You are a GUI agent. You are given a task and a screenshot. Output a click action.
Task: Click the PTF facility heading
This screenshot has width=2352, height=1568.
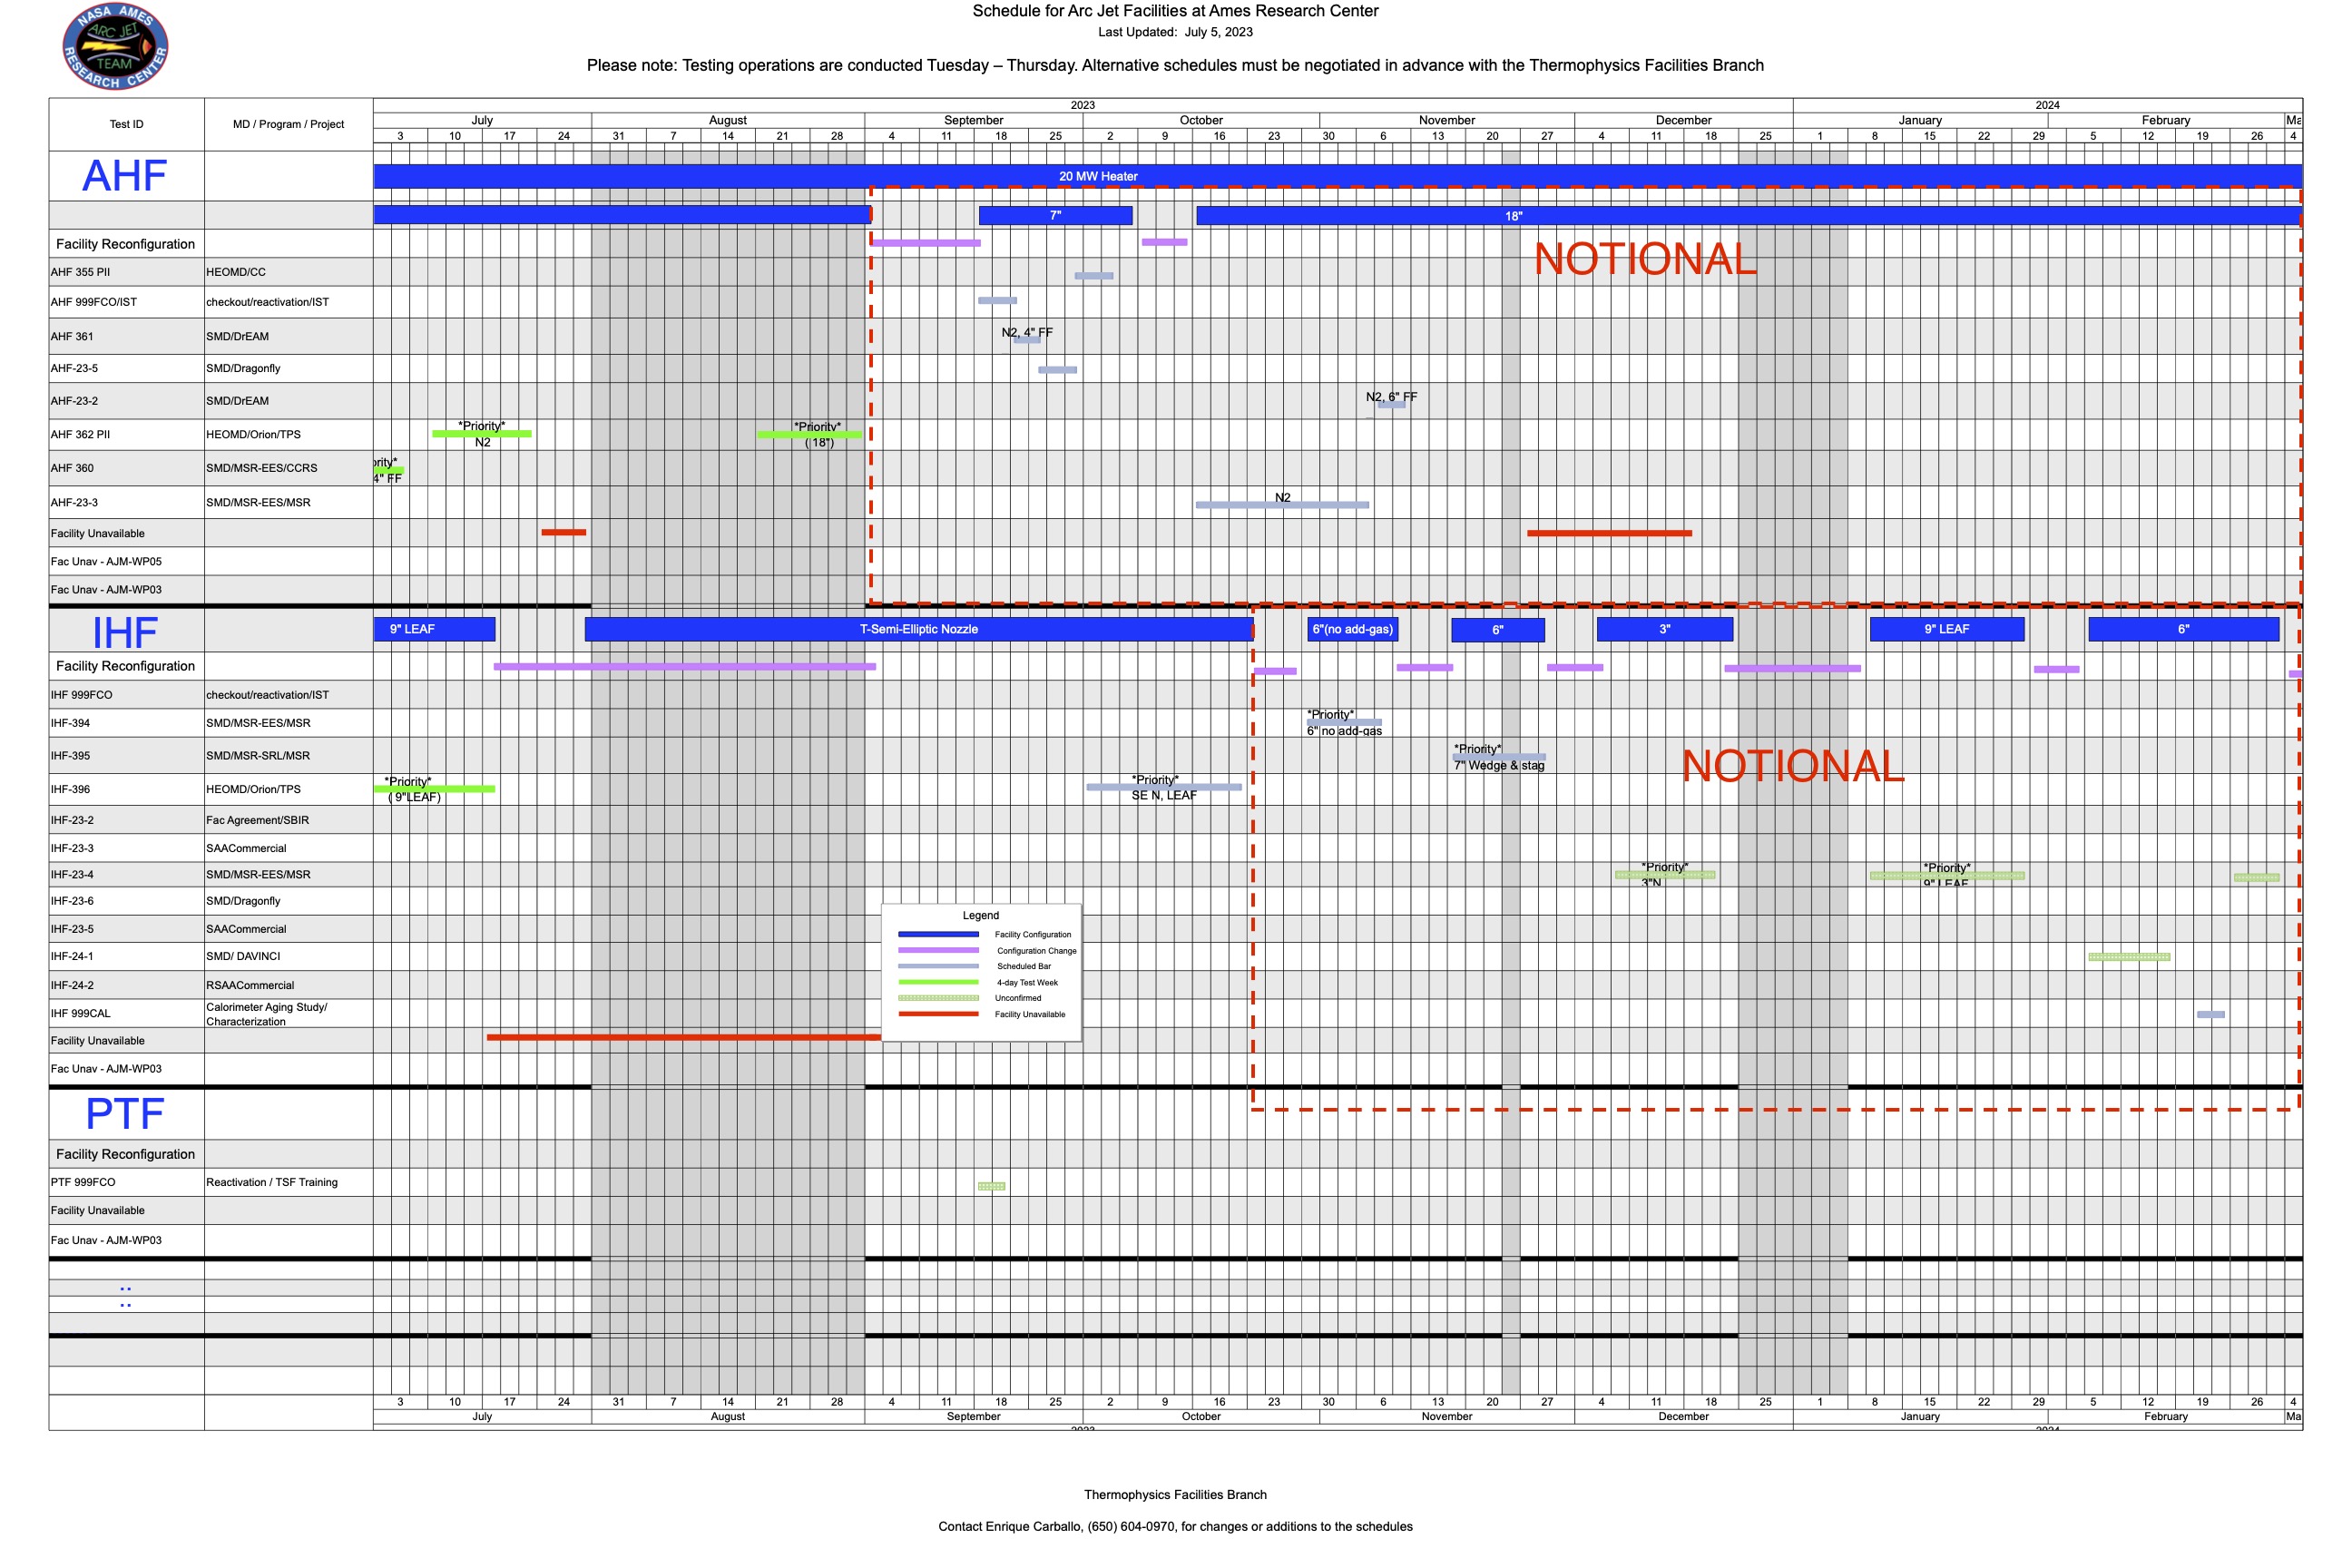(x=125, y=1113)
